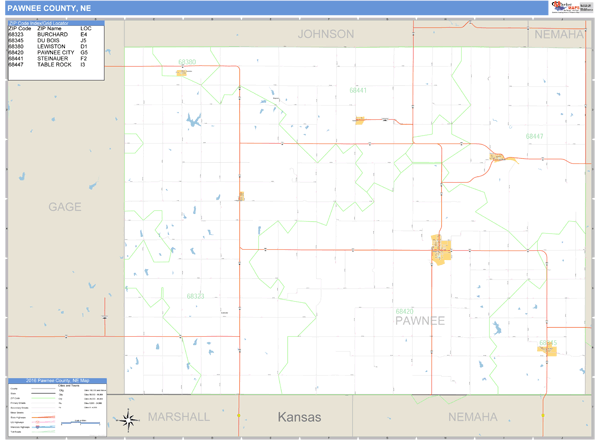The width and height of the screenshot is (600, 440).
Task: Select the TABLE ROCK row in ZIP index
Action: (x=50, y=64)
